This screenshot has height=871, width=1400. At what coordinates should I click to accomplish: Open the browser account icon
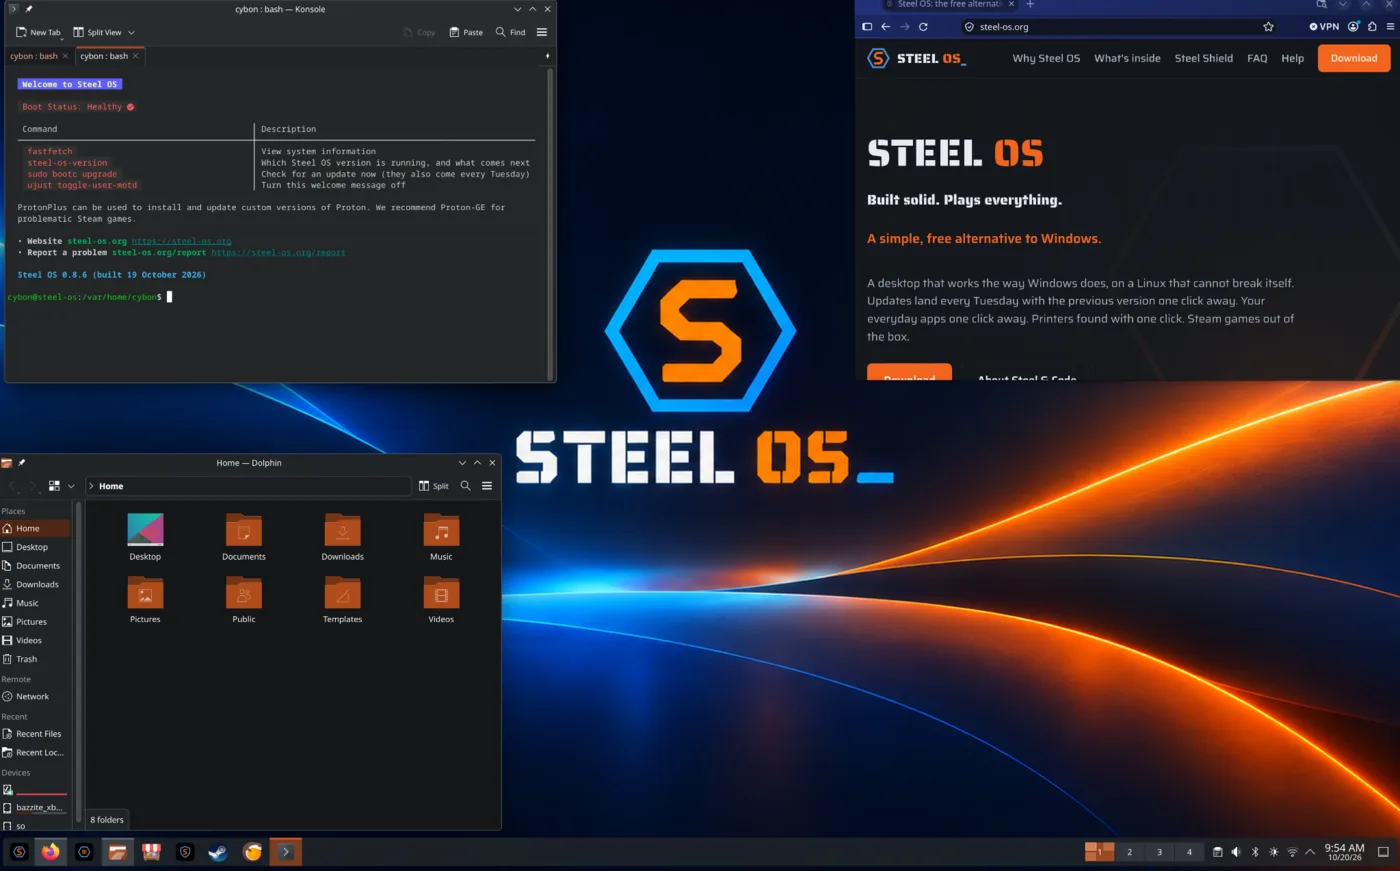point(1353,27)
